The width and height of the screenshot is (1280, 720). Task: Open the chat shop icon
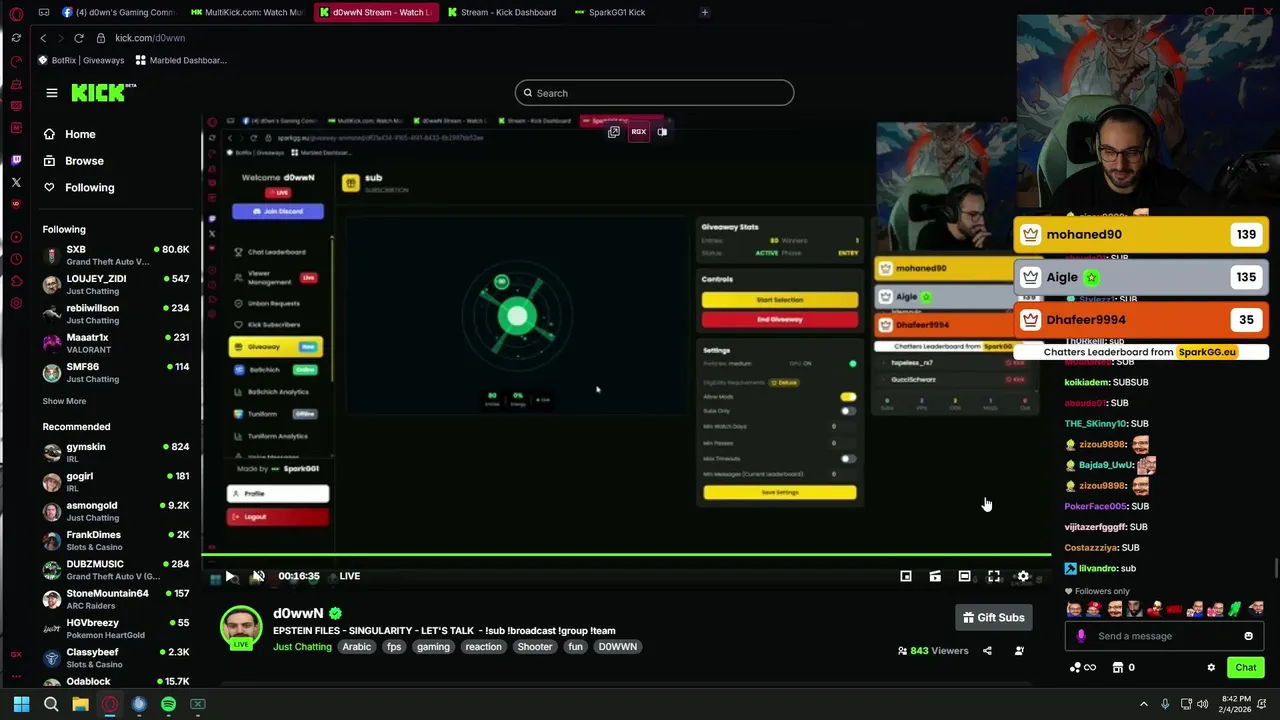click(x=1118, y=668)
